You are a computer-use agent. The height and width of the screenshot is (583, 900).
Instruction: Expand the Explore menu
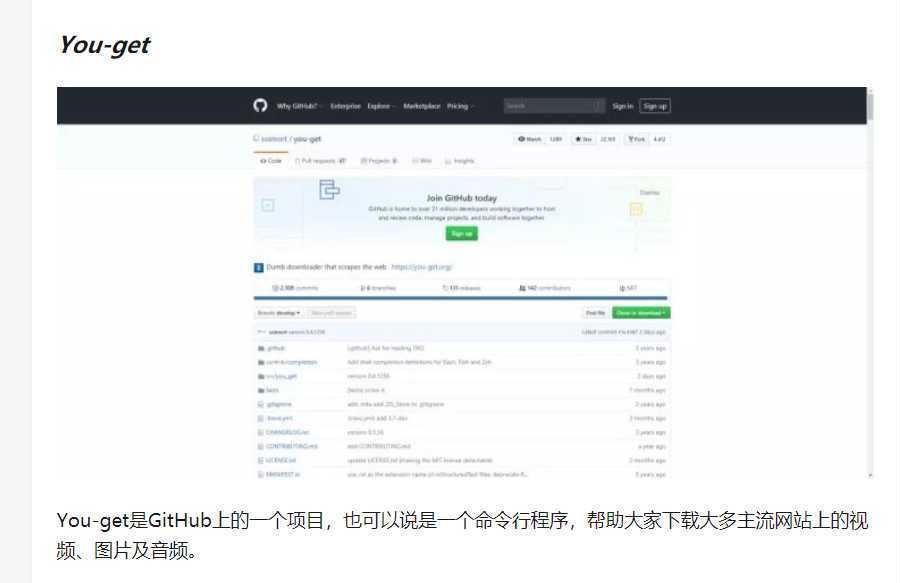pyautogui.click(x=381, y=106)
